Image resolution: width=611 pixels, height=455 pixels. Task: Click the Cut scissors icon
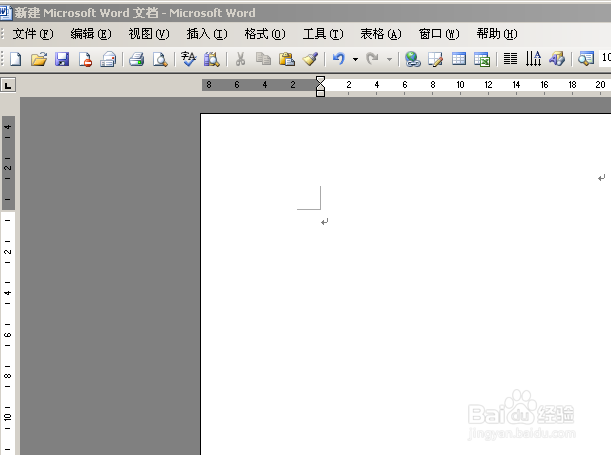click(x=240, y=59)
